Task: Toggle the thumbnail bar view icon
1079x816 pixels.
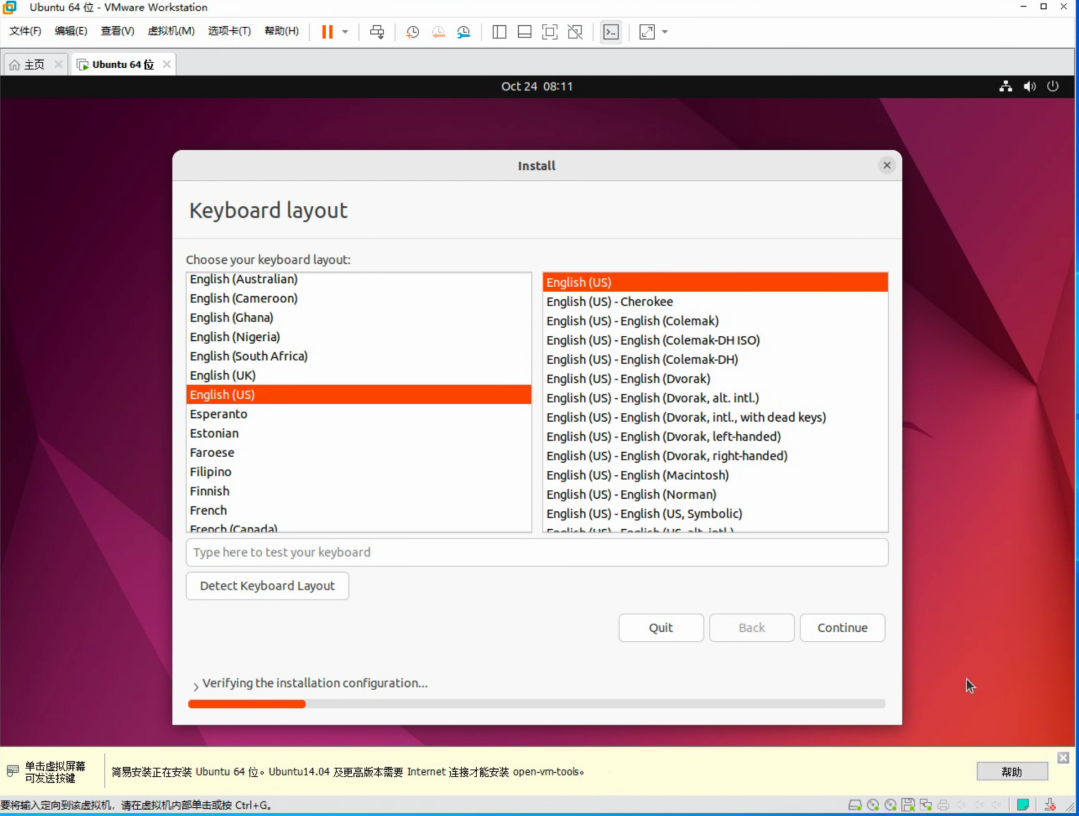Action: coord(524,32)
